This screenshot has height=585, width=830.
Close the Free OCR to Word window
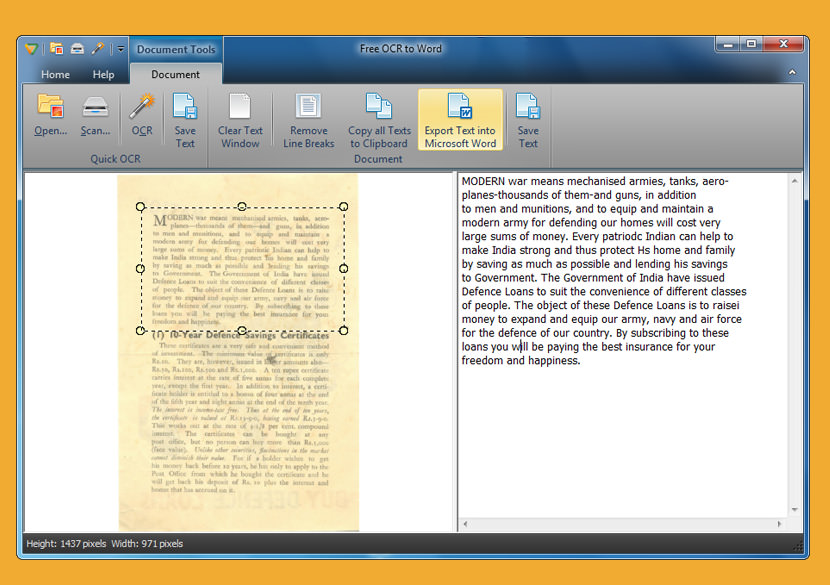[784, 44]
